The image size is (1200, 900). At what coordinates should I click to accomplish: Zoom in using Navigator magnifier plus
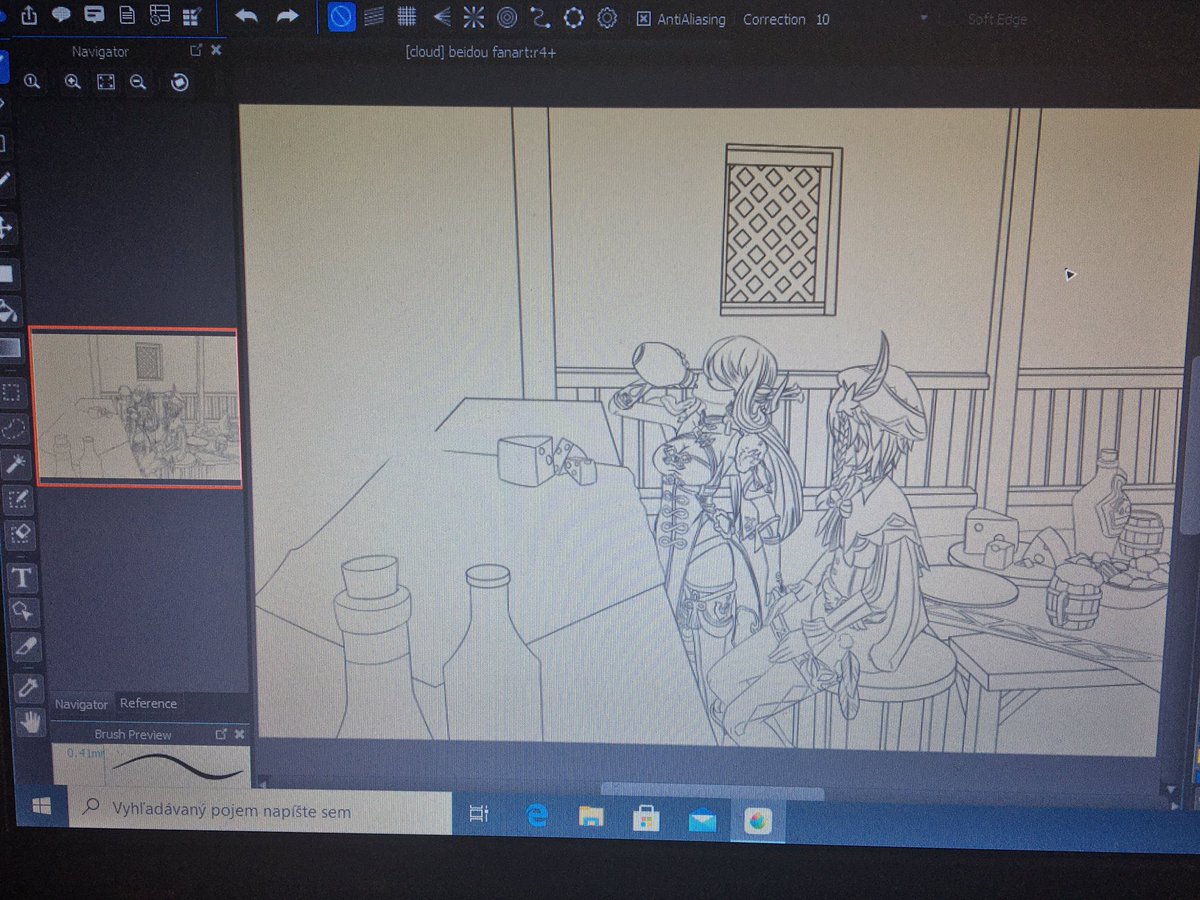pyautogui.click(x=72, y=82)
